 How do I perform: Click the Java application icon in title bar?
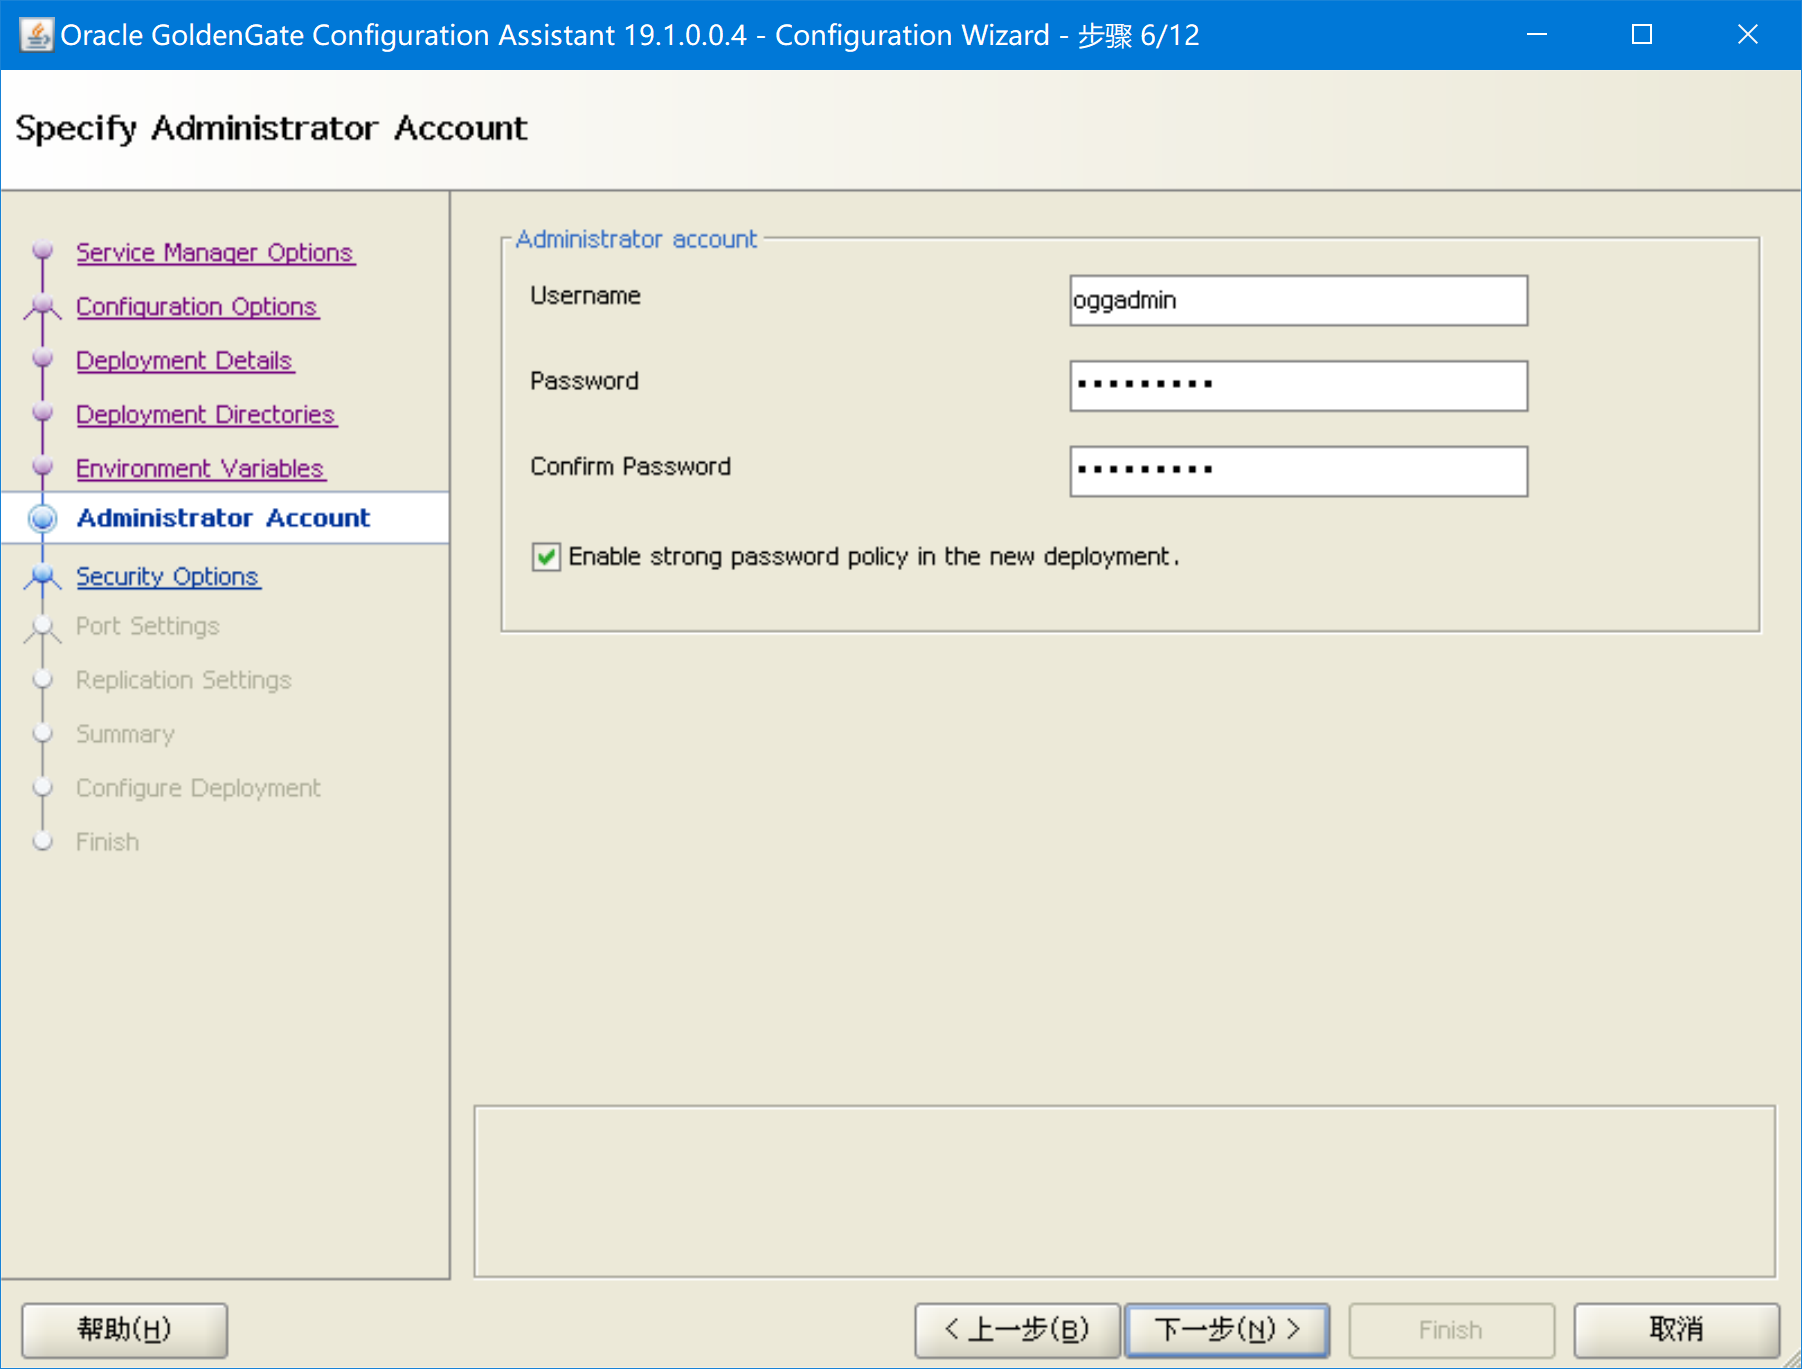click(x=36, y=35)
